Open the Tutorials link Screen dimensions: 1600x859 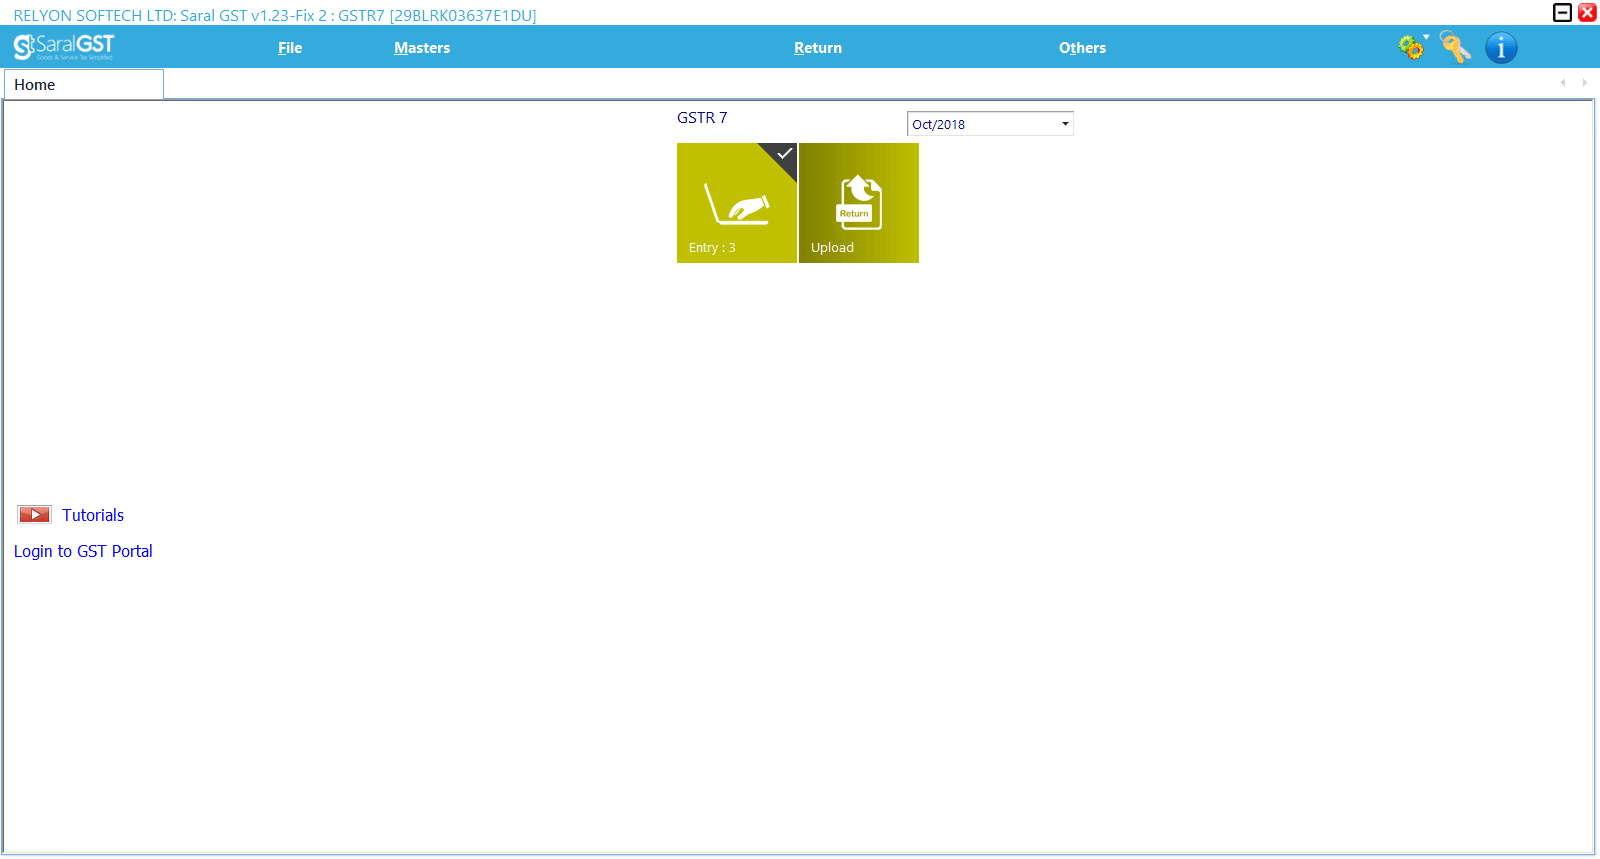point(93,515)
